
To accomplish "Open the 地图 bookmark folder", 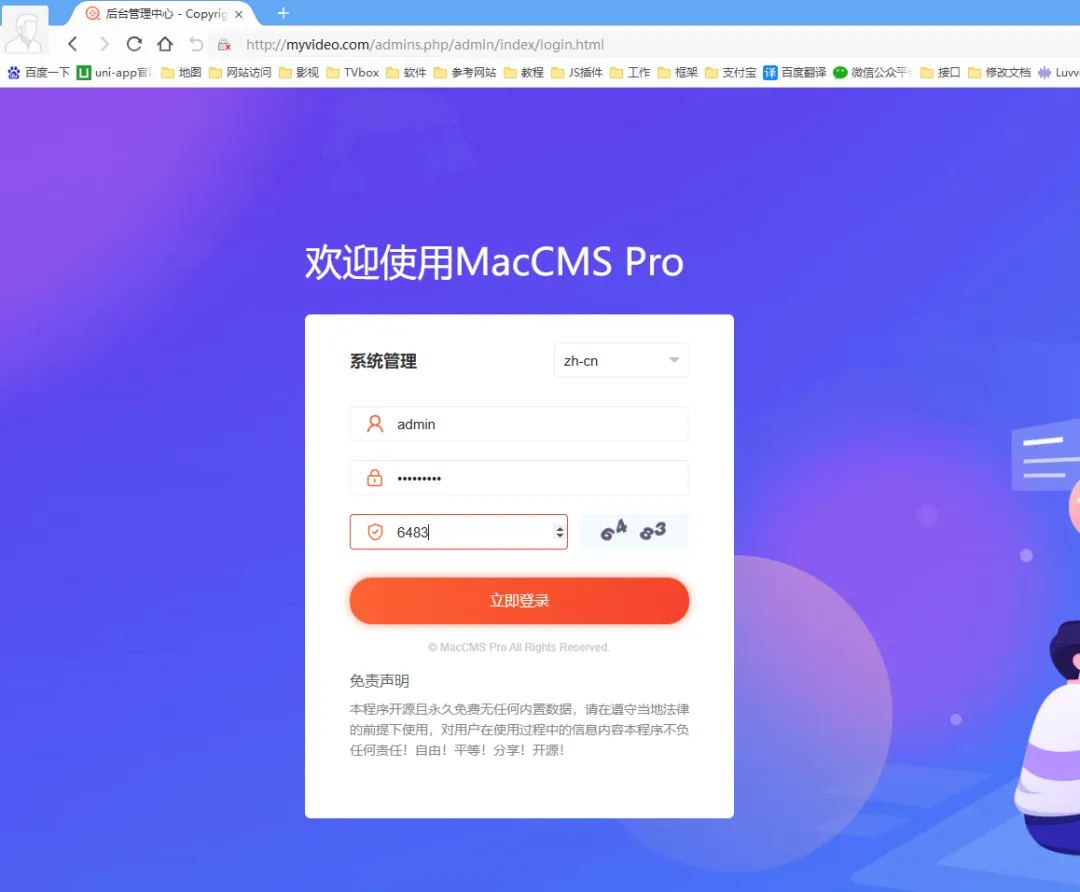I will click(x=181, y=72).
